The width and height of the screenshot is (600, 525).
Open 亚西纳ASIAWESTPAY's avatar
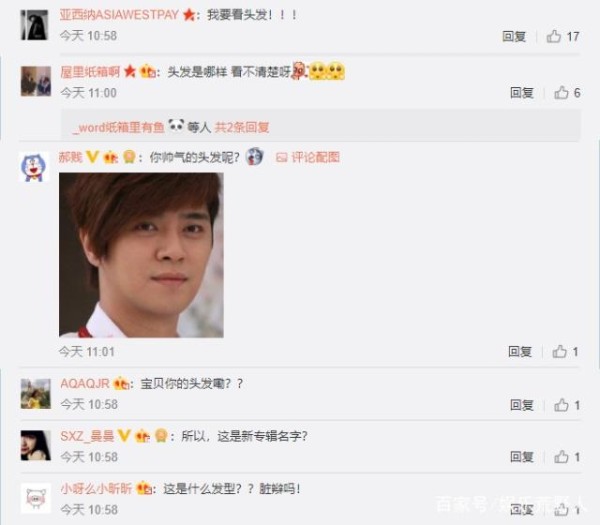pos(34,25)
